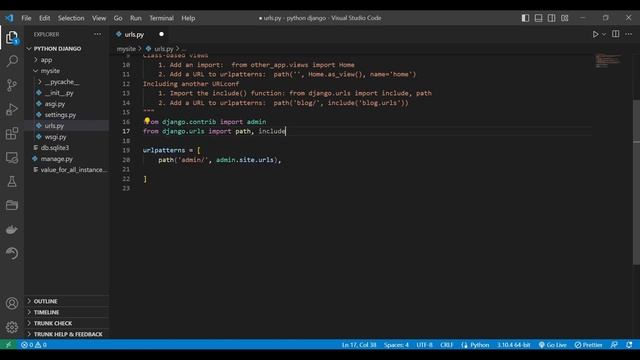This screenshot has height=360, width=640.
Task: Open the Search view icon
Action: [12, 61]
